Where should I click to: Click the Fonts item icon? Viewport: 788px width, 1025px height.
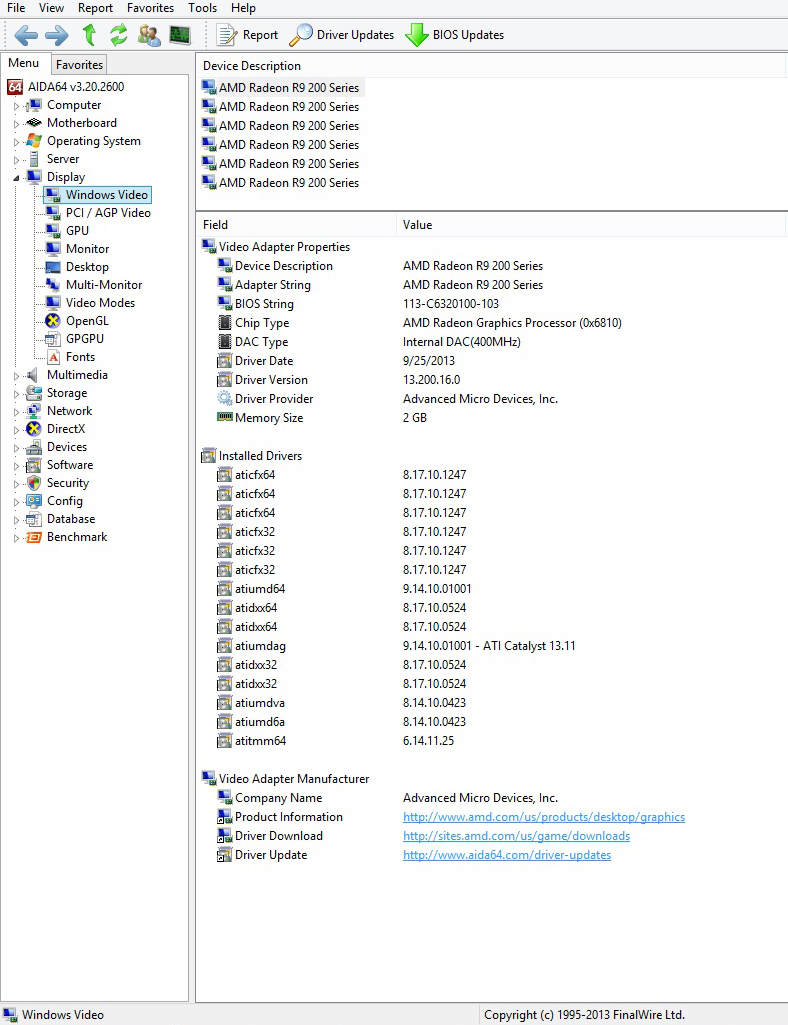point(53,357)
